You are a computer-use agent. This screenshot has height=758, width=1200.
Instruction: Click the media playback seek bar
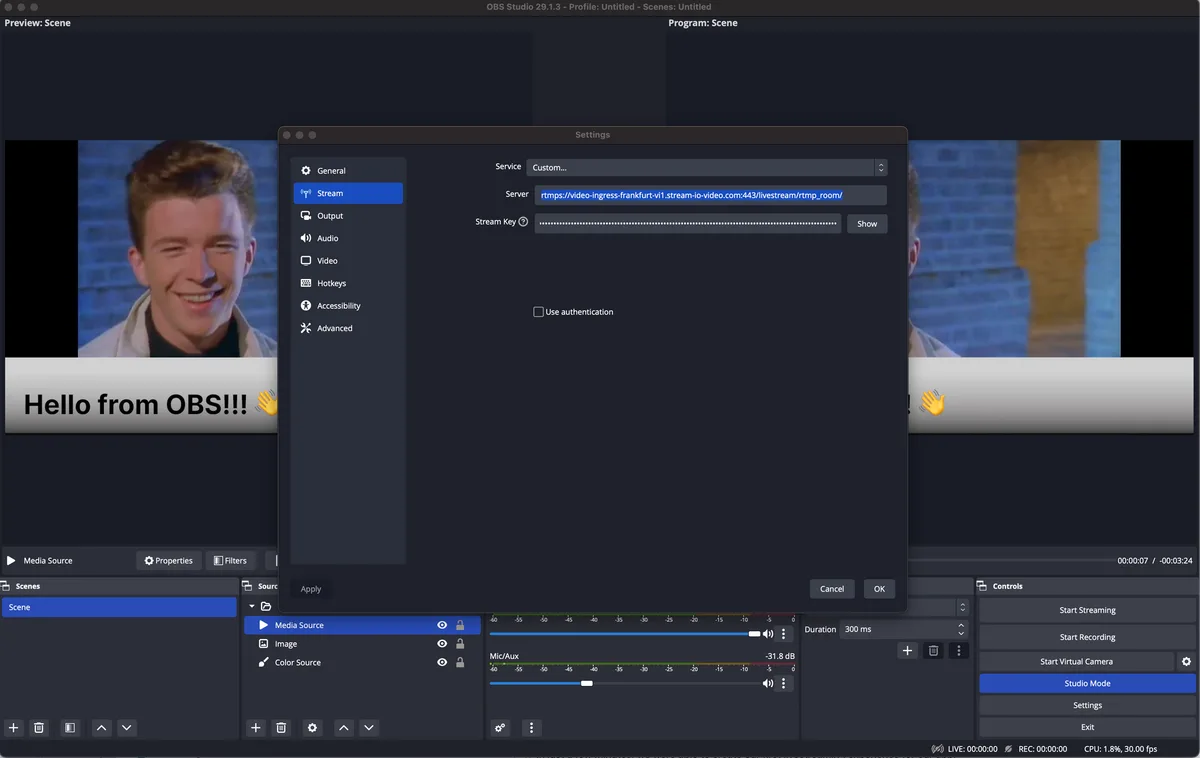pyautogui.click(x=1008, y=560)
